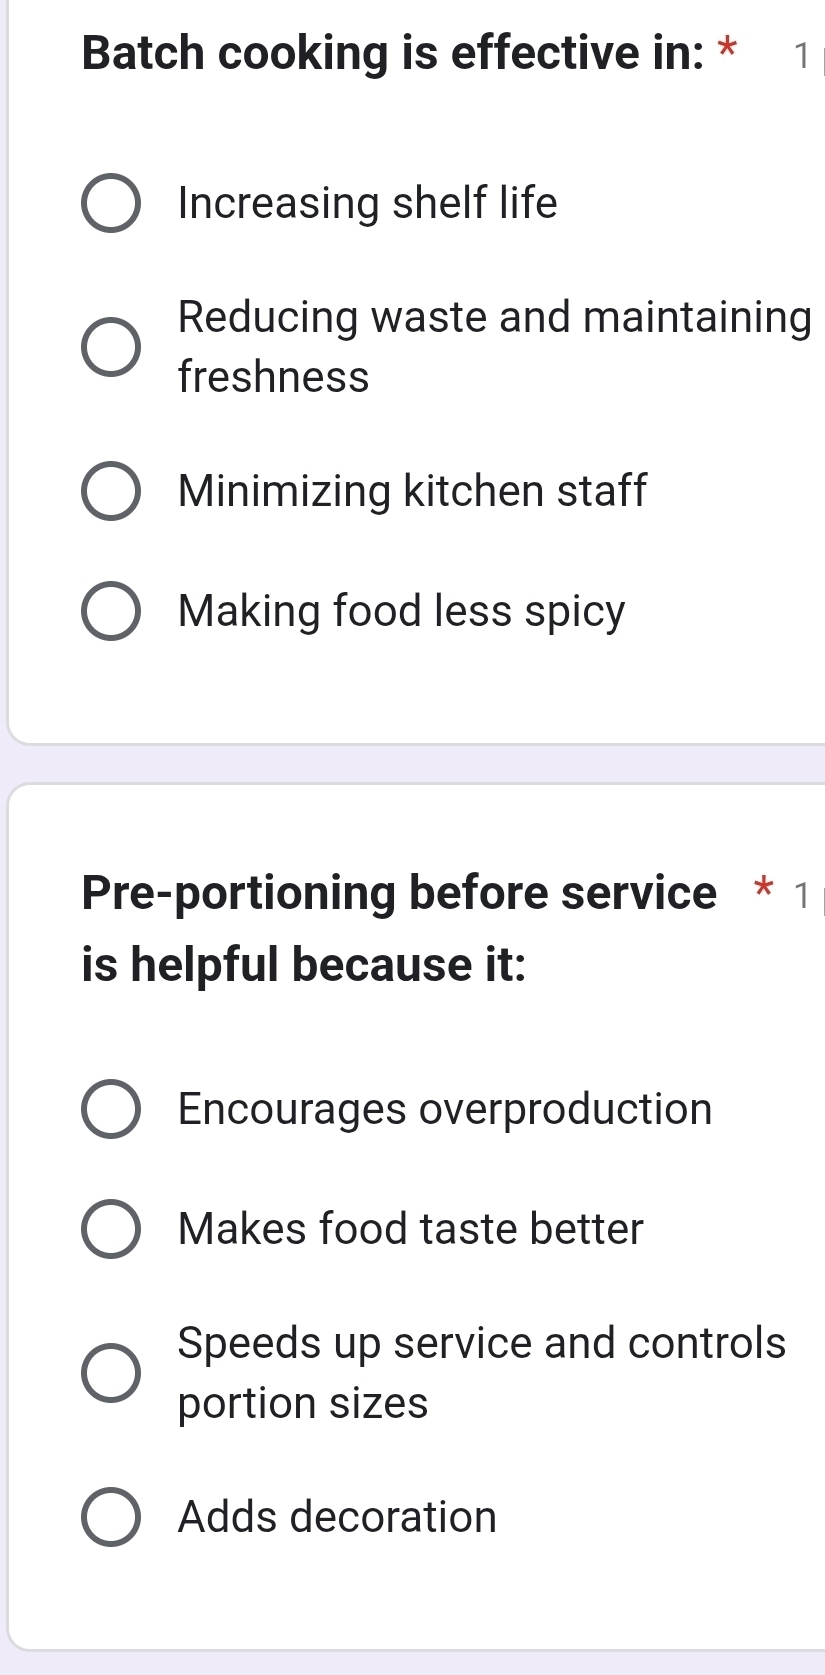Choose the Makes food taste better radio circle
825x1675 pixels.
110,1229
